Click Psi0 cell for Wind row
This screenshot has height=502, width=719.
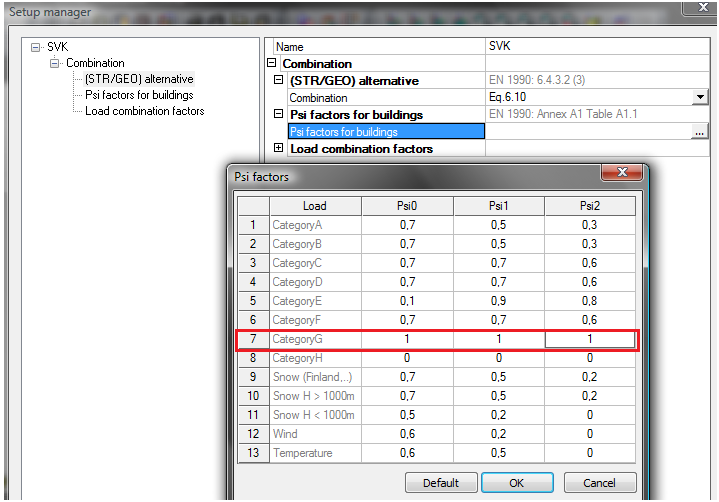[x=406, y=435]
